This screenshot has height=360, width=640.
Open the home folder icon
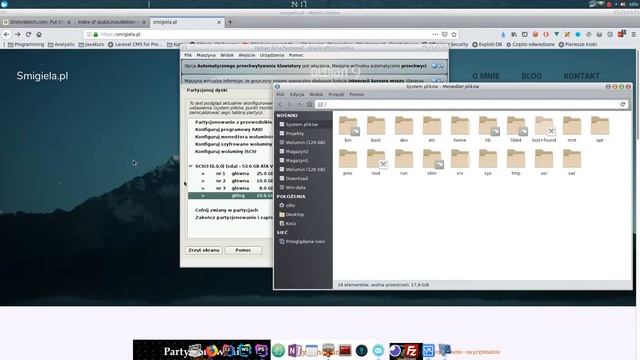point(460,126)
